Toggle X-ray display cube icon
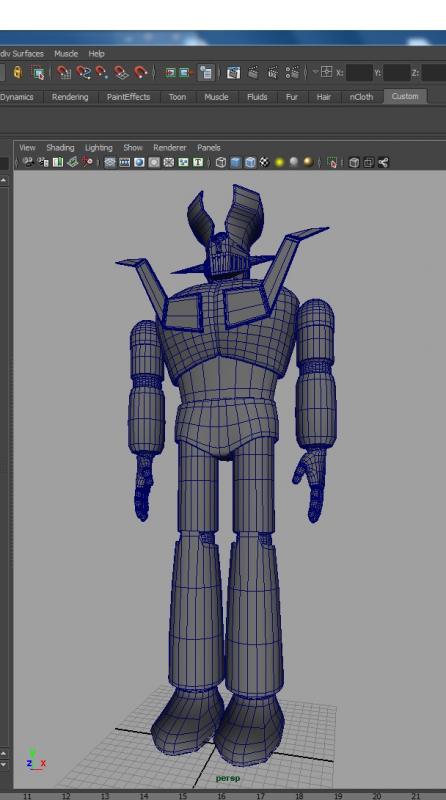 click(354, 162)
